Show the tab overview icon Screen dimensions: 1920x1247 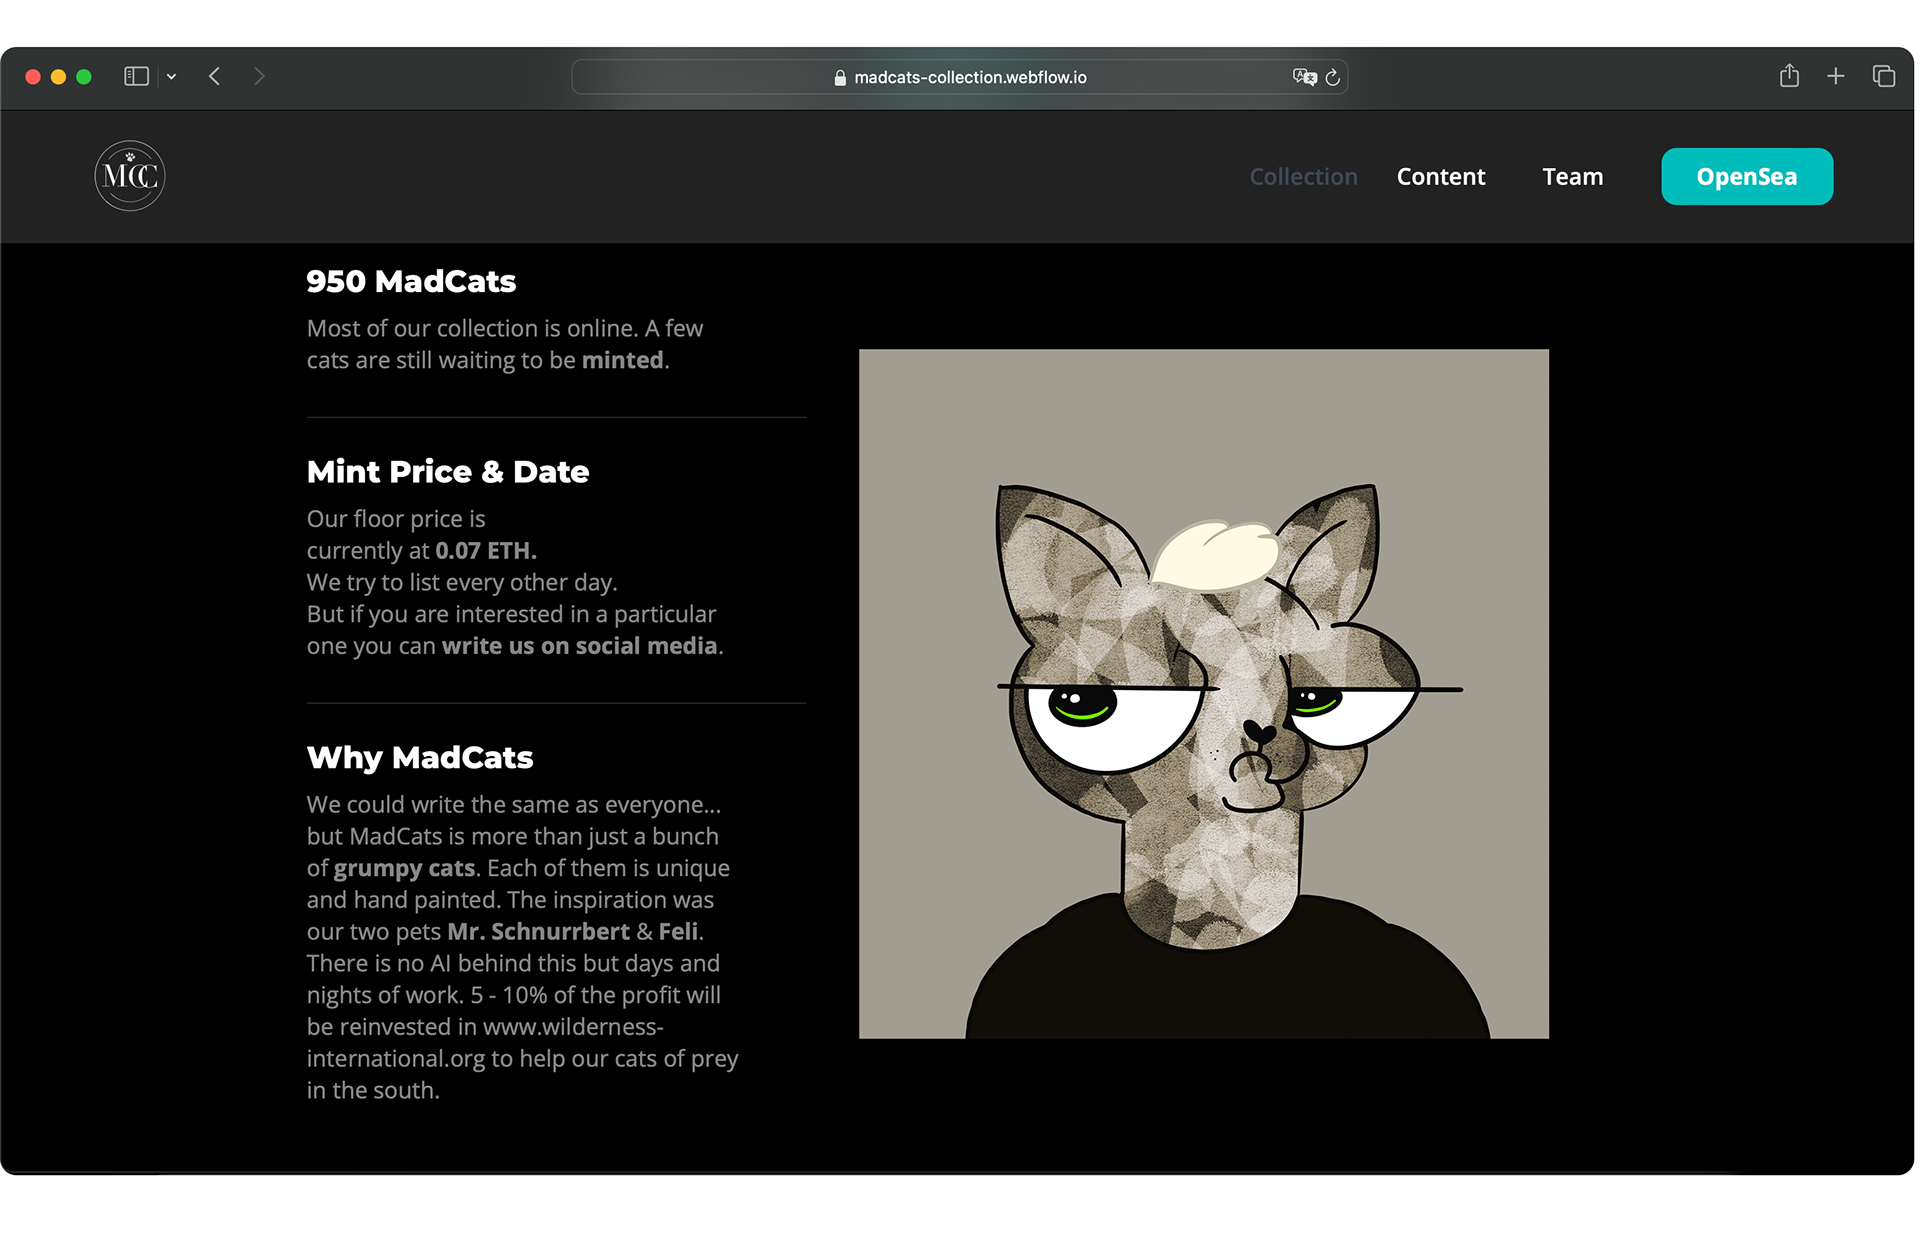pyautogui.click(x=1883, y=76)
